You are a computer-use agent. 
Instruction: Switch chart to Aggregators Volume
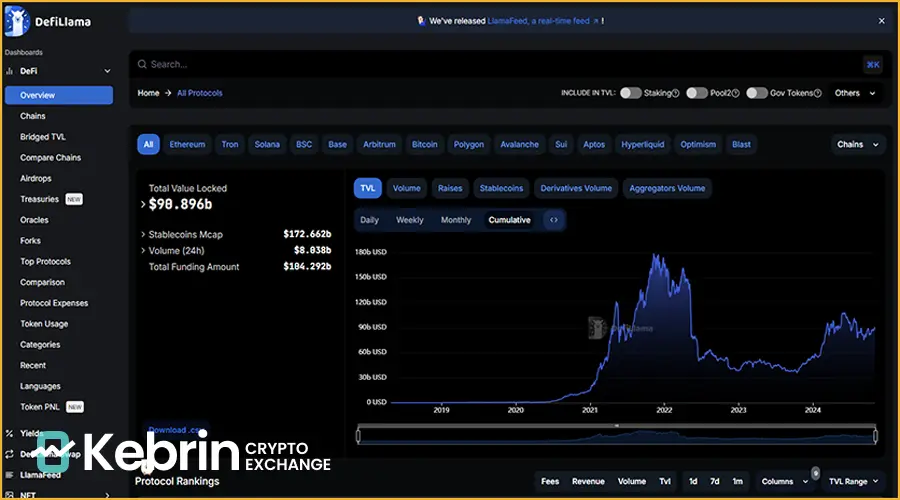click(x=667, y=188)
